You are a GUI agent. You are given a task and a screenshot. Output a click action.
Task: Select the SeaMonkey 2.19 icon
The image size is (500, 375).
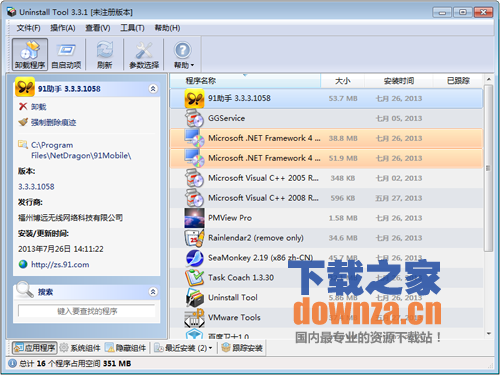(194, 258)
